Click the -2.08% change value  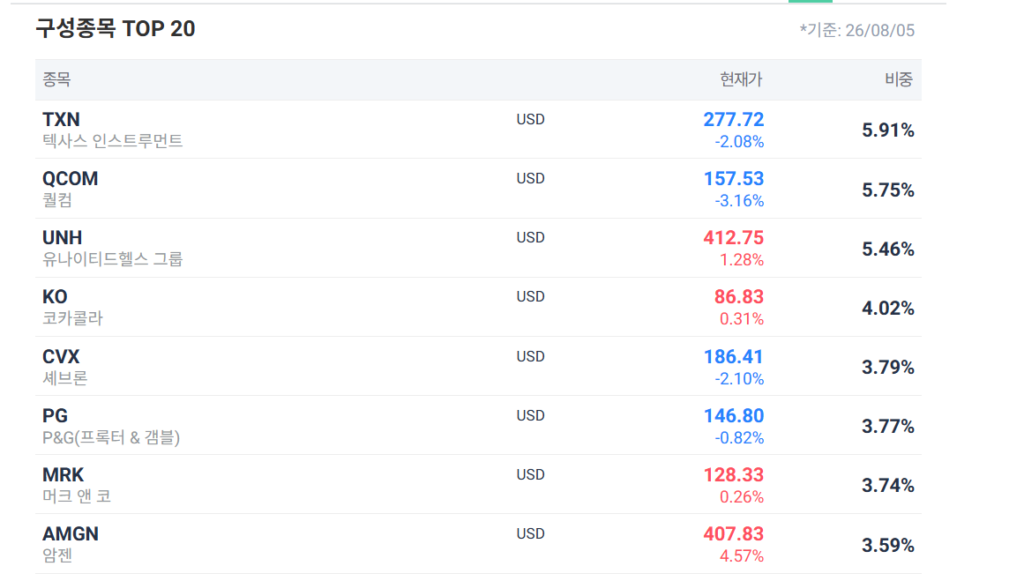[739, 142]
